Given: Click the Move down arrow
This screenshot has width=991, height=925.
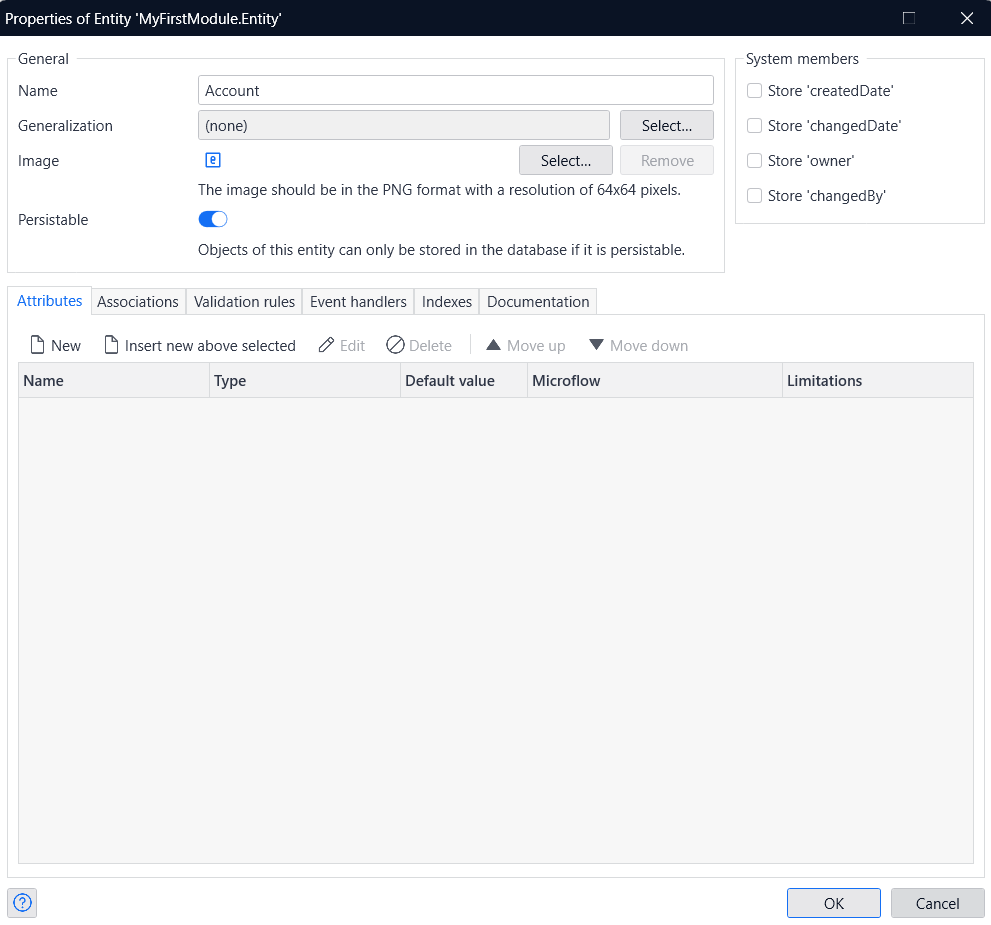Looking at the screenshot, I should (596, 345).
